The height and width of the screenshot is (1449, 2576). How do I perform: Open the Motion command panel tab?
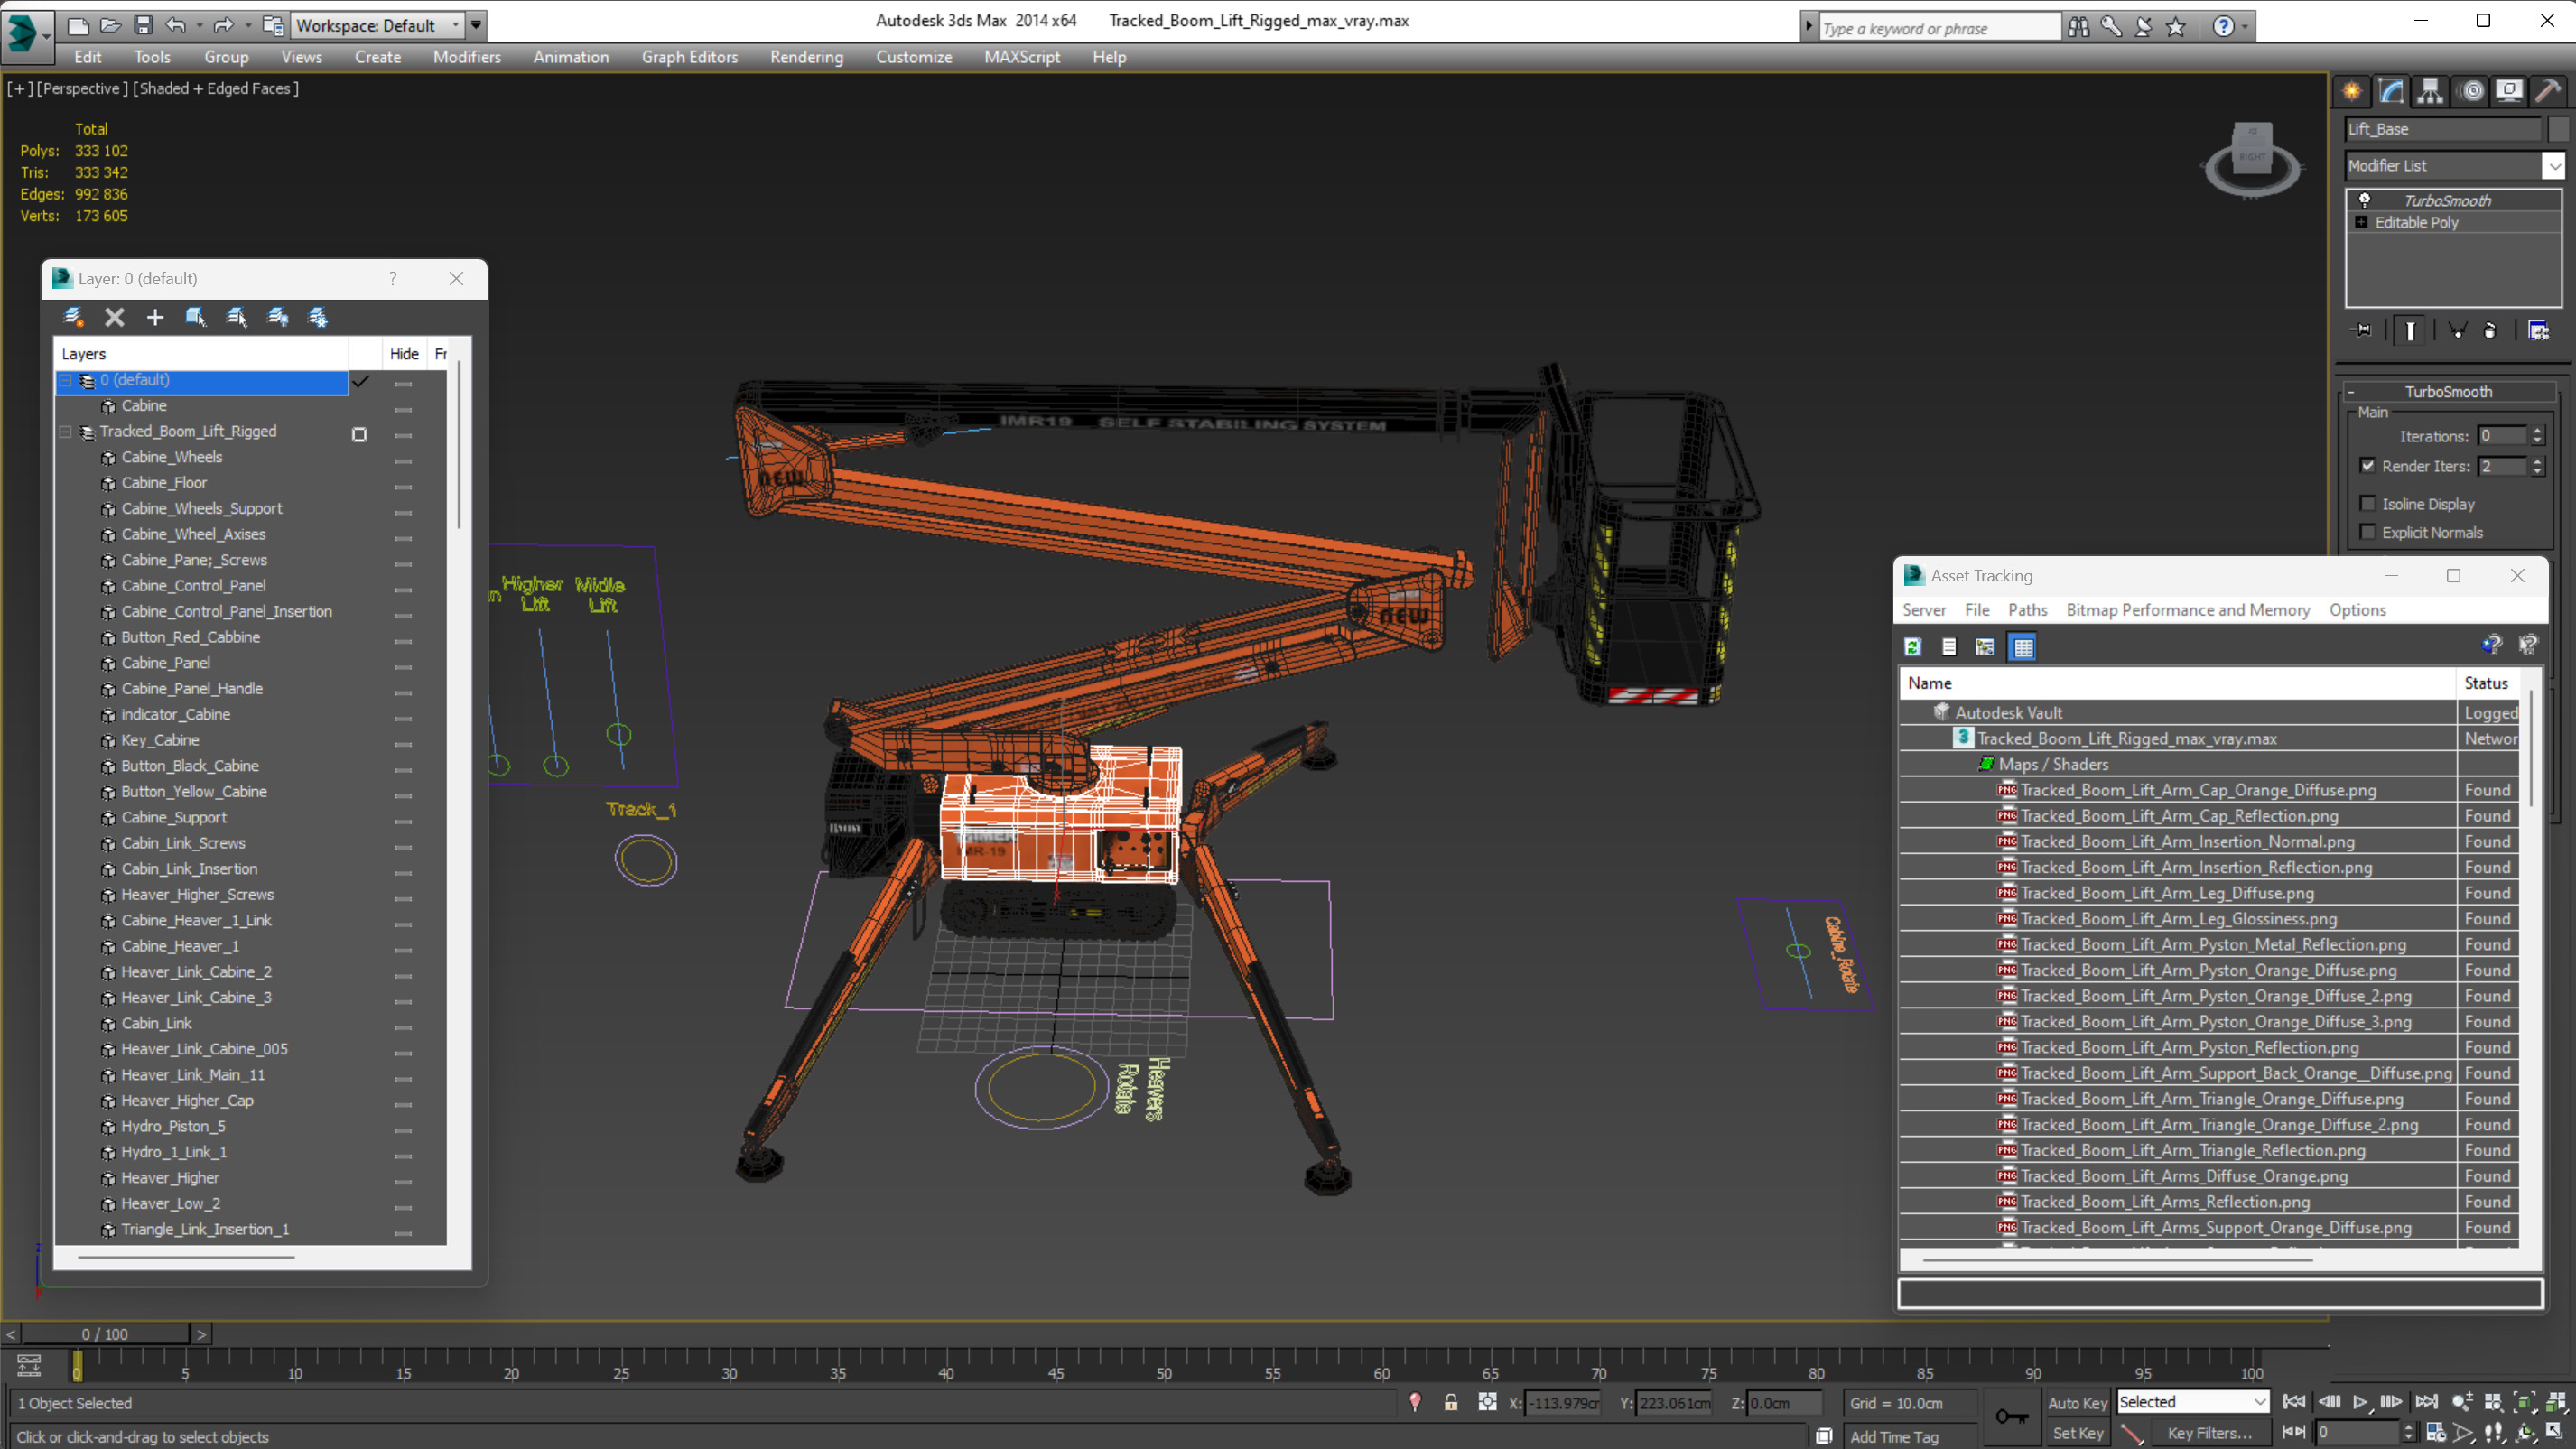(2471, 92)
